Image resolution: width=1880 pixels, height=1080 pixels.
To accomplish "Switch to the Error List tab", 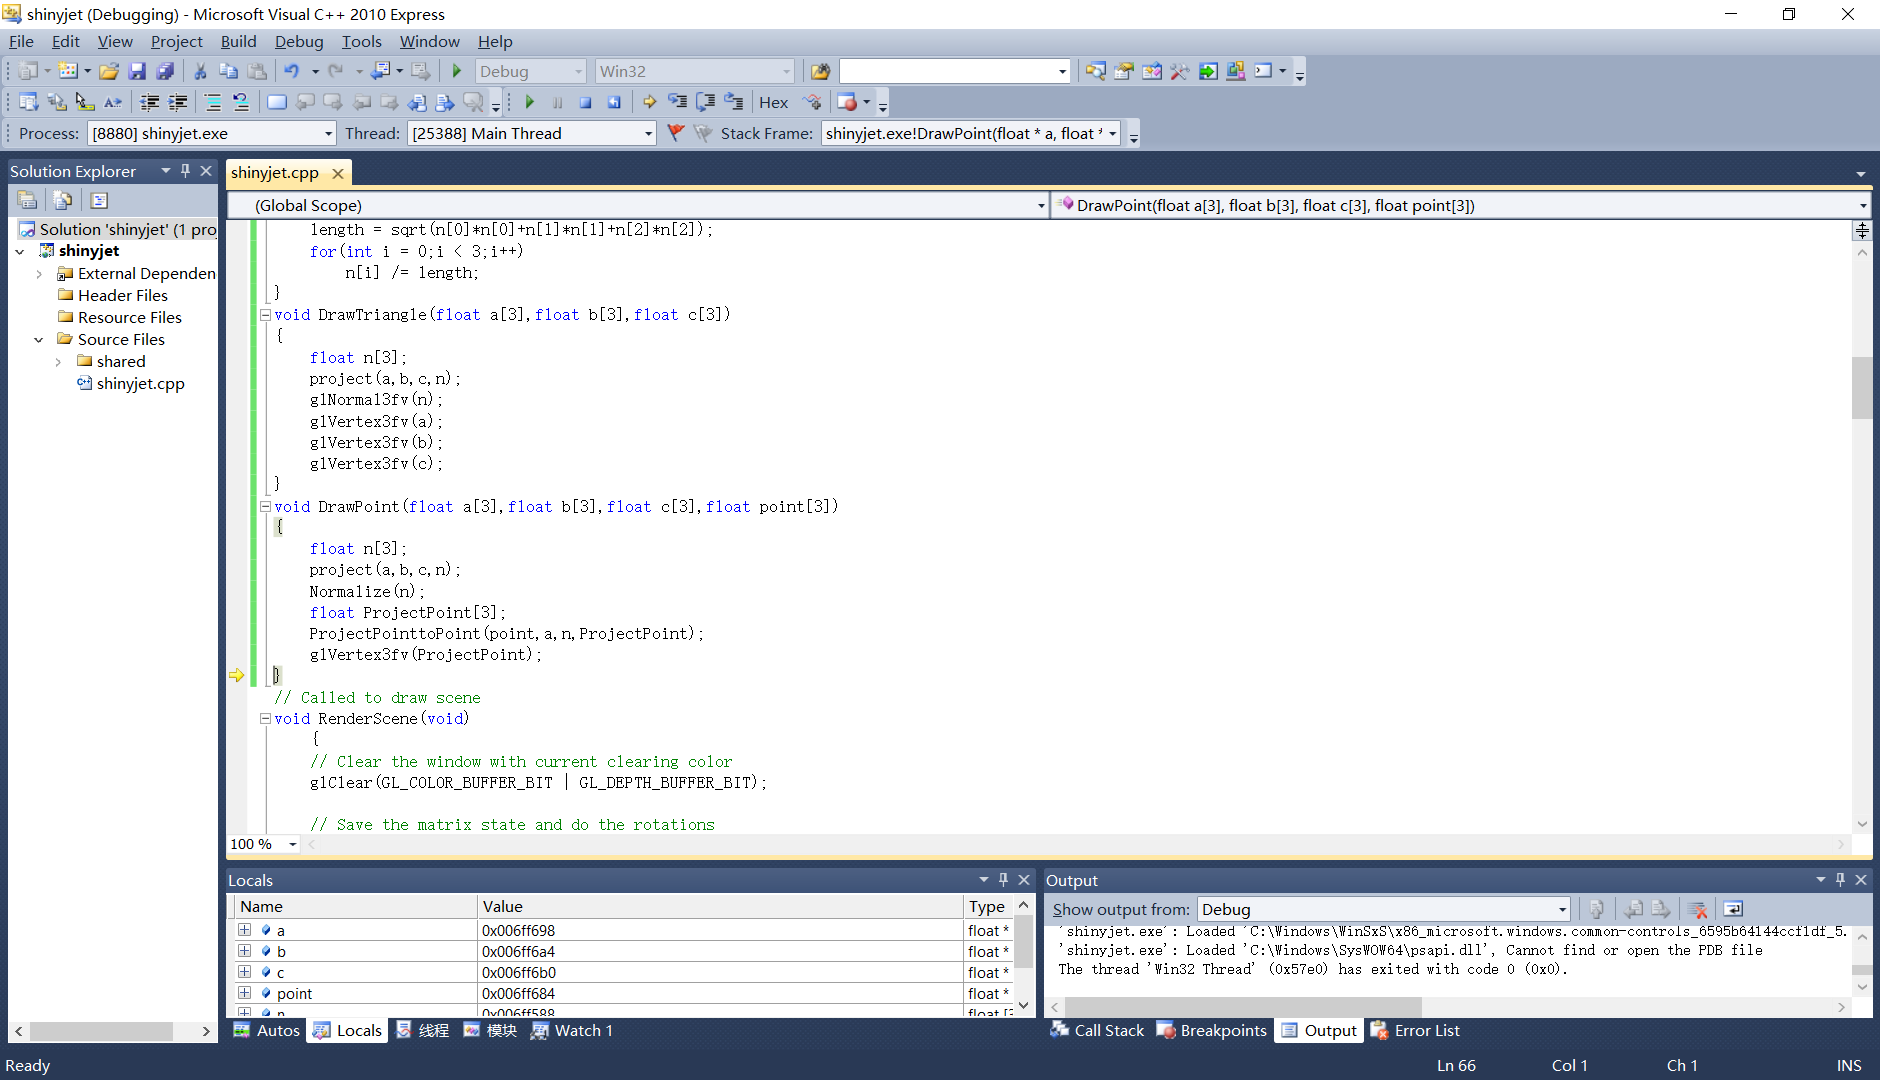I will [1415, 1030].
